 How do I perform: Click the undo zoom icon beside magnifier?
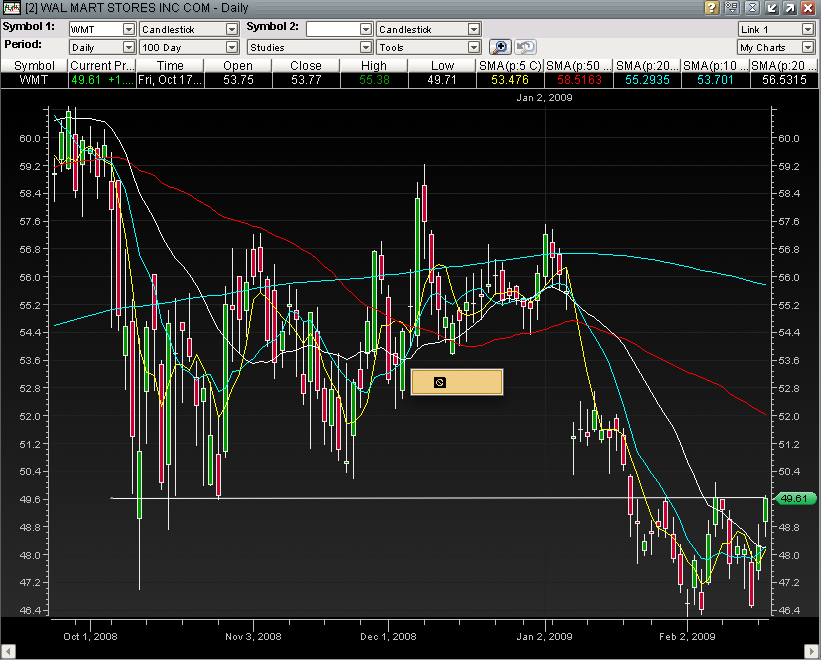[x=525, y=47]
